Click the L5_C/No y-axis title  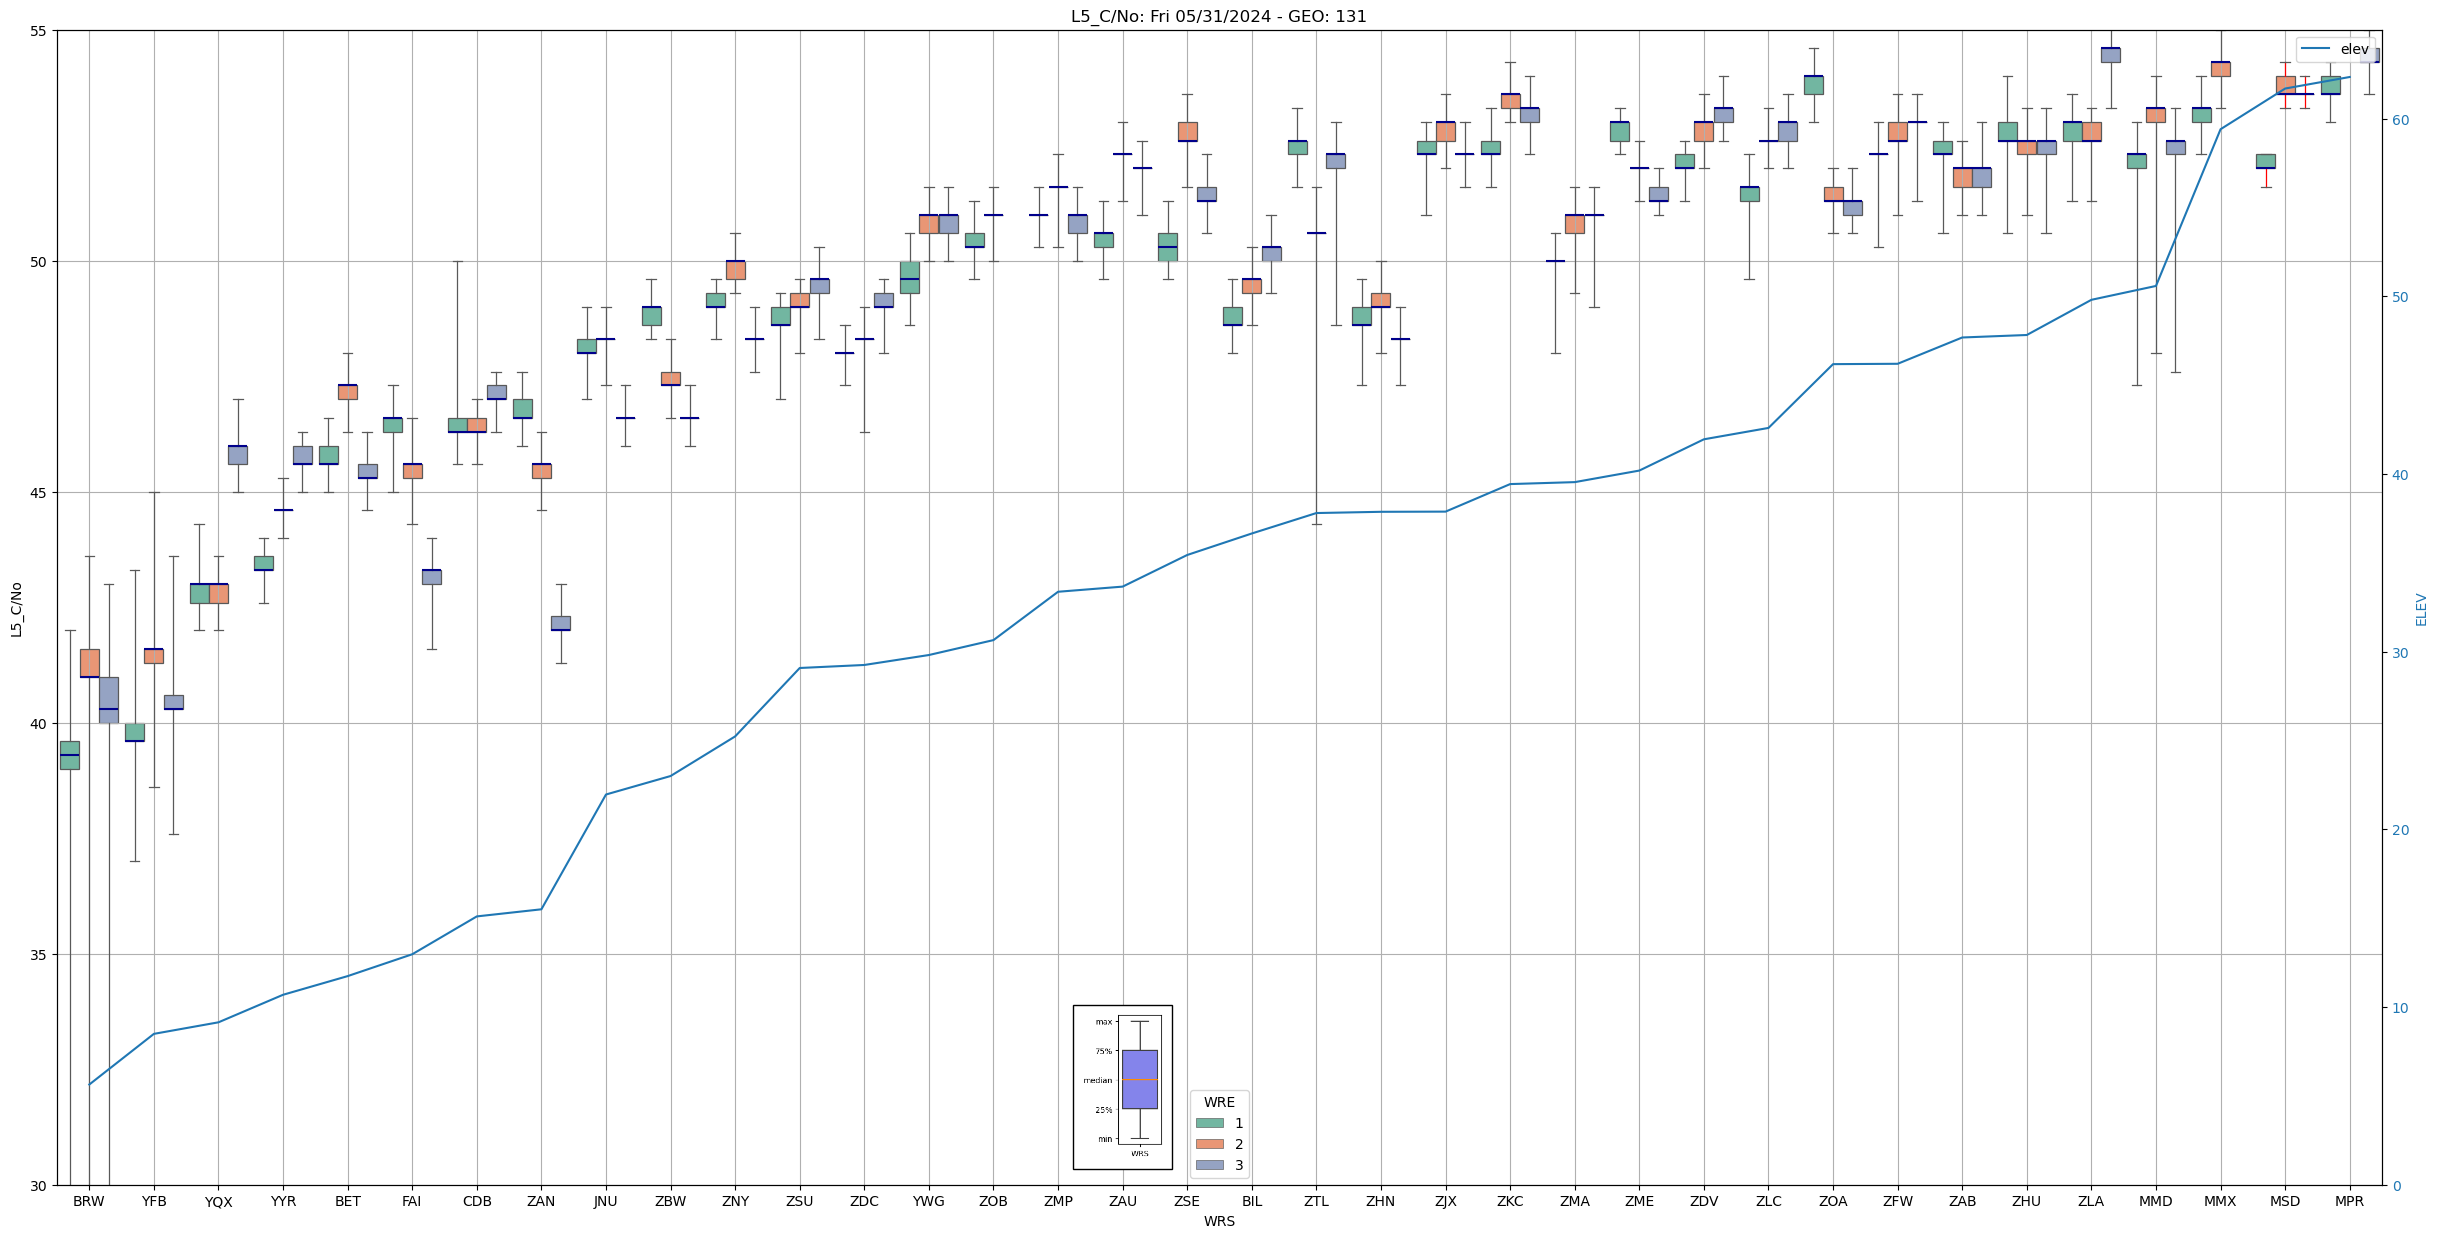click(x=16, y=609)
